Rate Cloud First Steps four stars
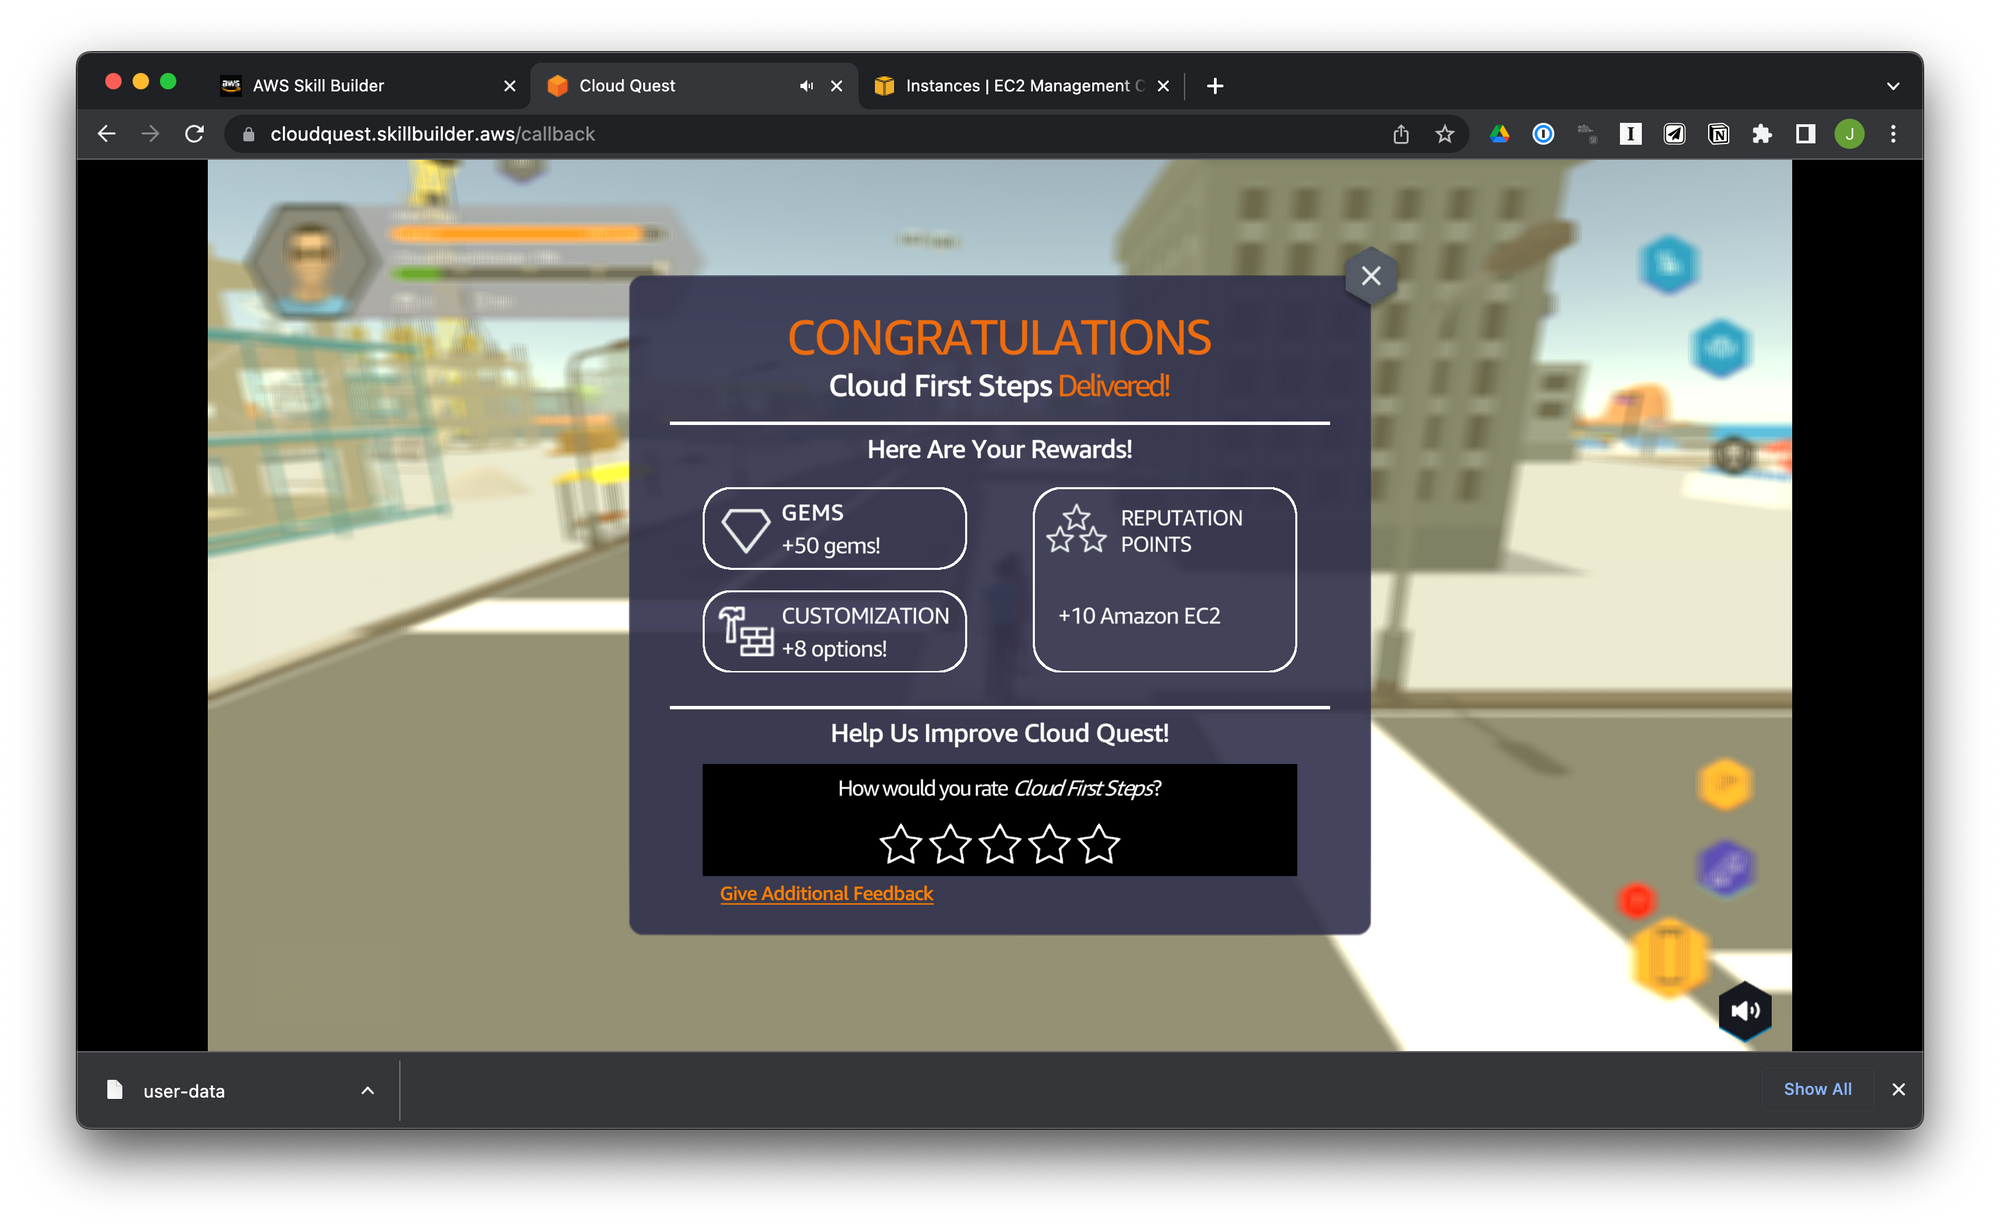This screenshot has width=2000, height=1230. coord(1050,844)
